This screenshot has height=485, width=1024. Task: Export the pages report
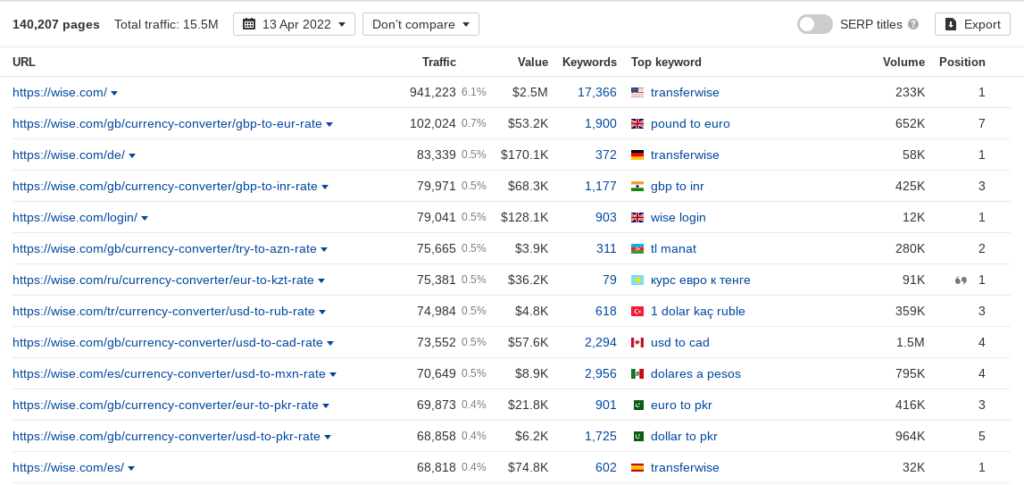pyautogui.click(x=972, y=24)
